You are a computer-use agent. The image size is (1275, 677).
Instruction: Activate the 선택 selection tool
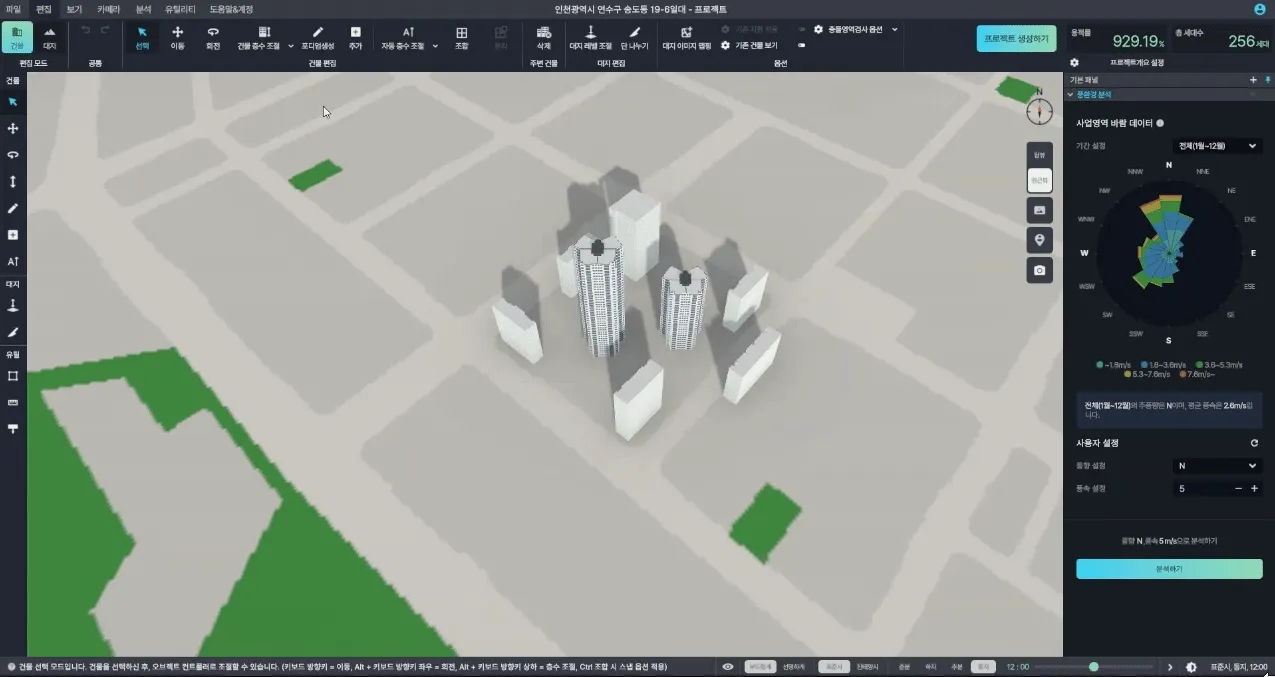142,38
